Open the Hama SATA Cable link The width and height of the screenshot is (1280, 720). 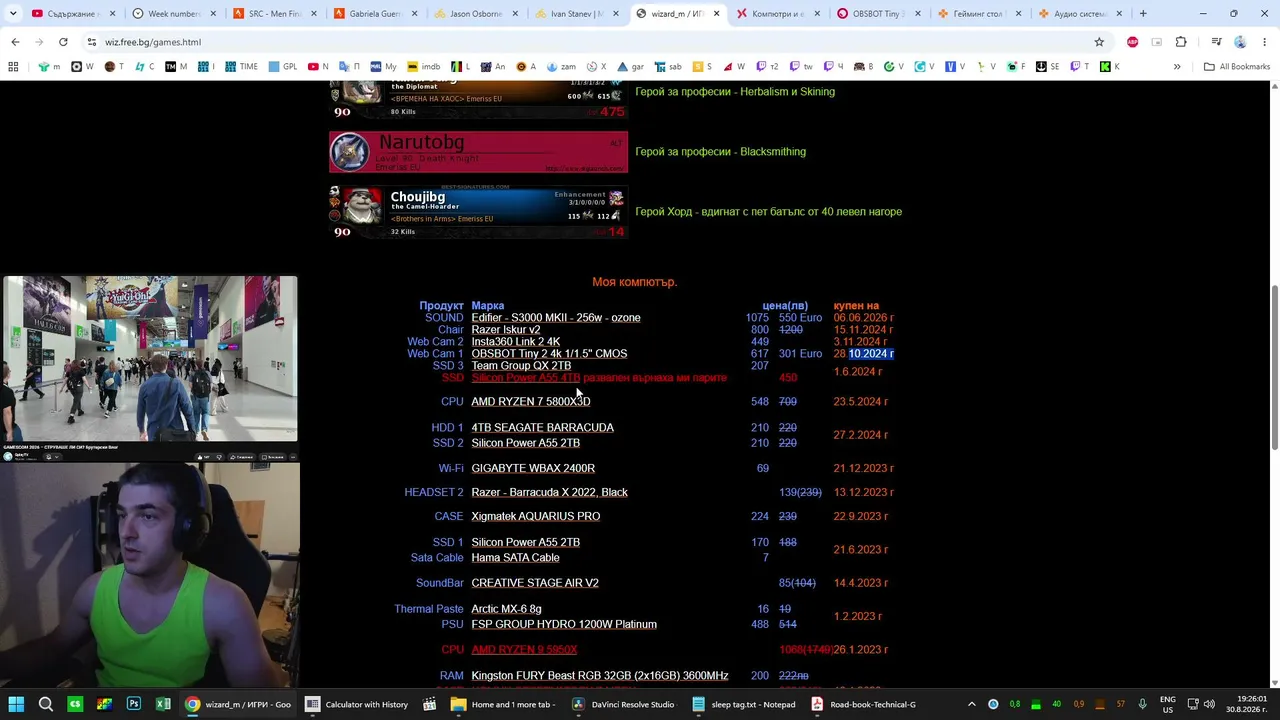pos(515,558)
